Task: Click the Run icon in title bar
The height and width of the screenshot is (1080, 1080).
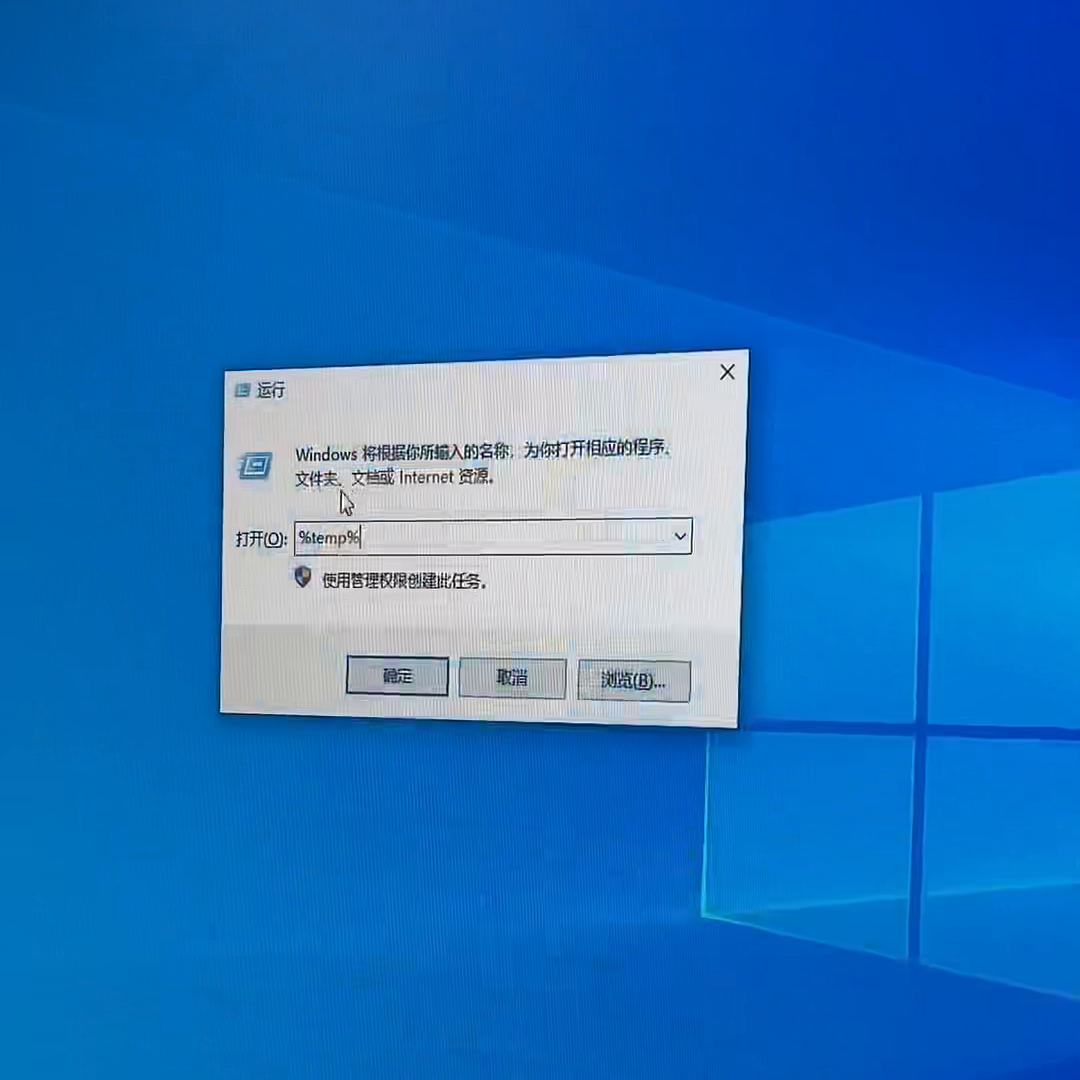Action: pyautogui.click(x=242, y=391)
